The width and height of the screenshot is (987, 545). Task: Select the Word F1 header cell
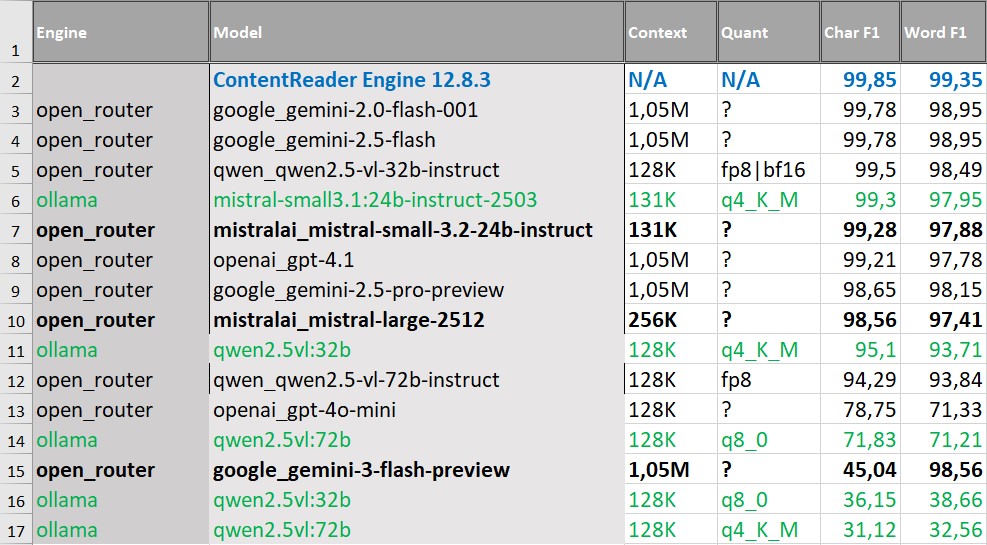click(944, 31)
